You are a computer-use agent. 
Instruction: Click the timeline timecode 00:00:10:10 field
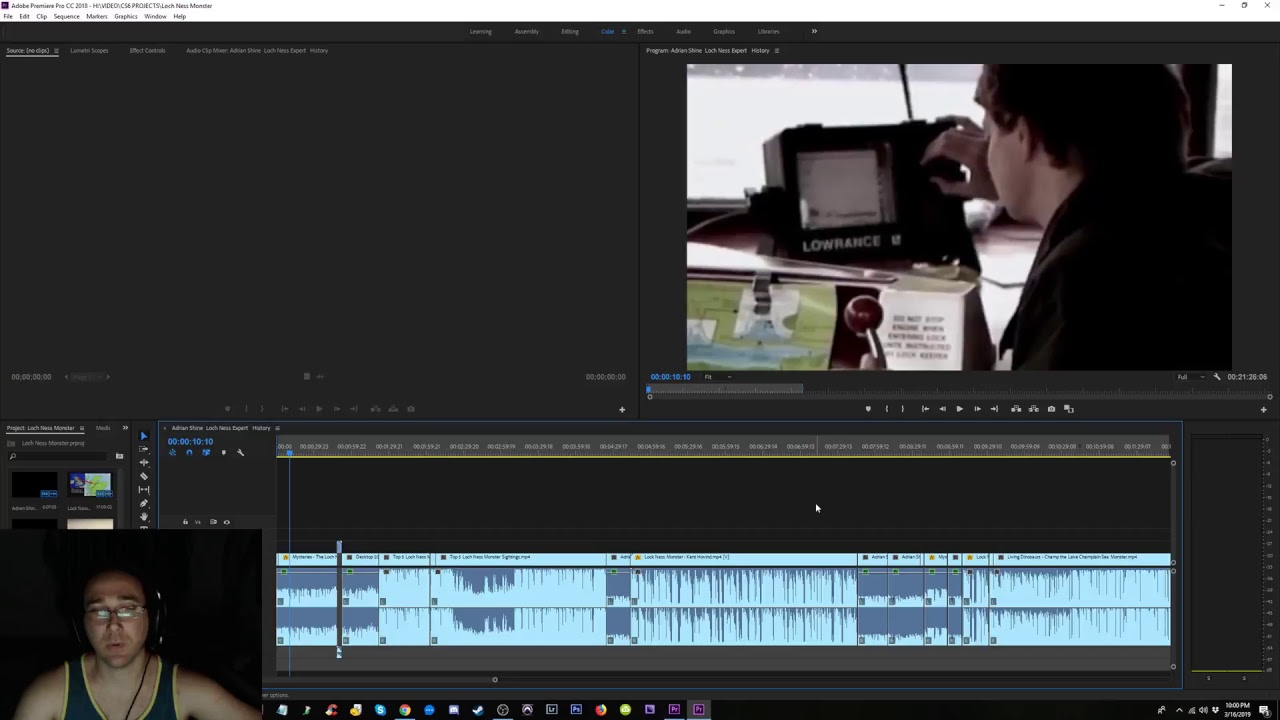(x=190, y=441)
